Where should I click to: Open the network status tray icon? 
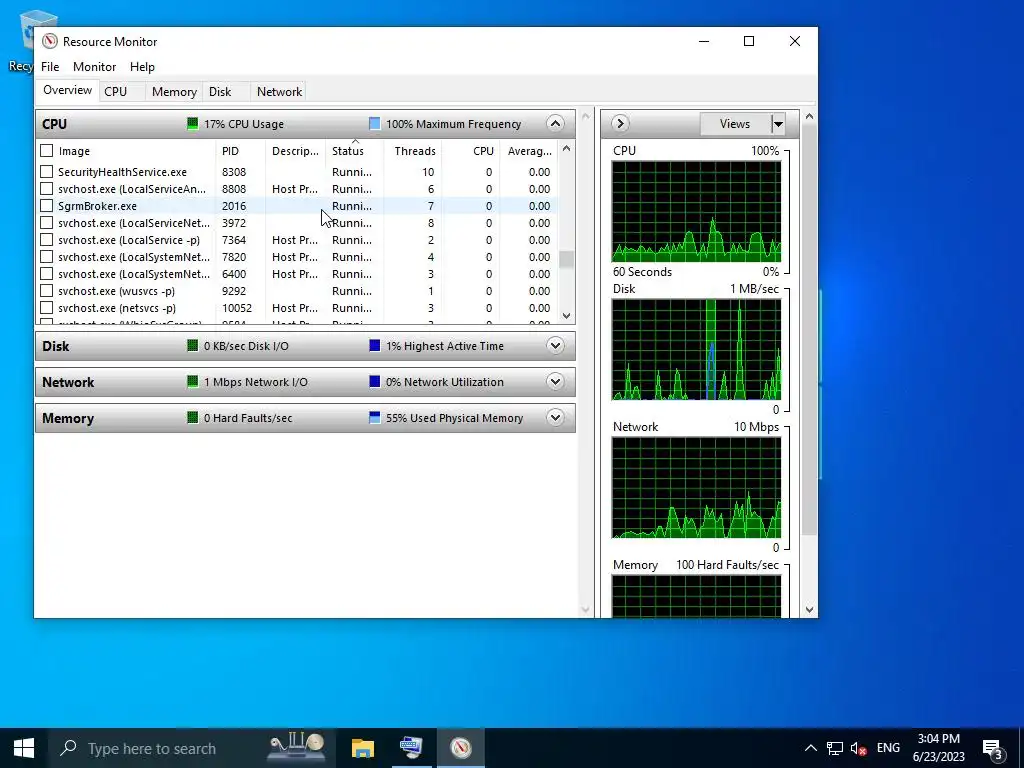835,748
